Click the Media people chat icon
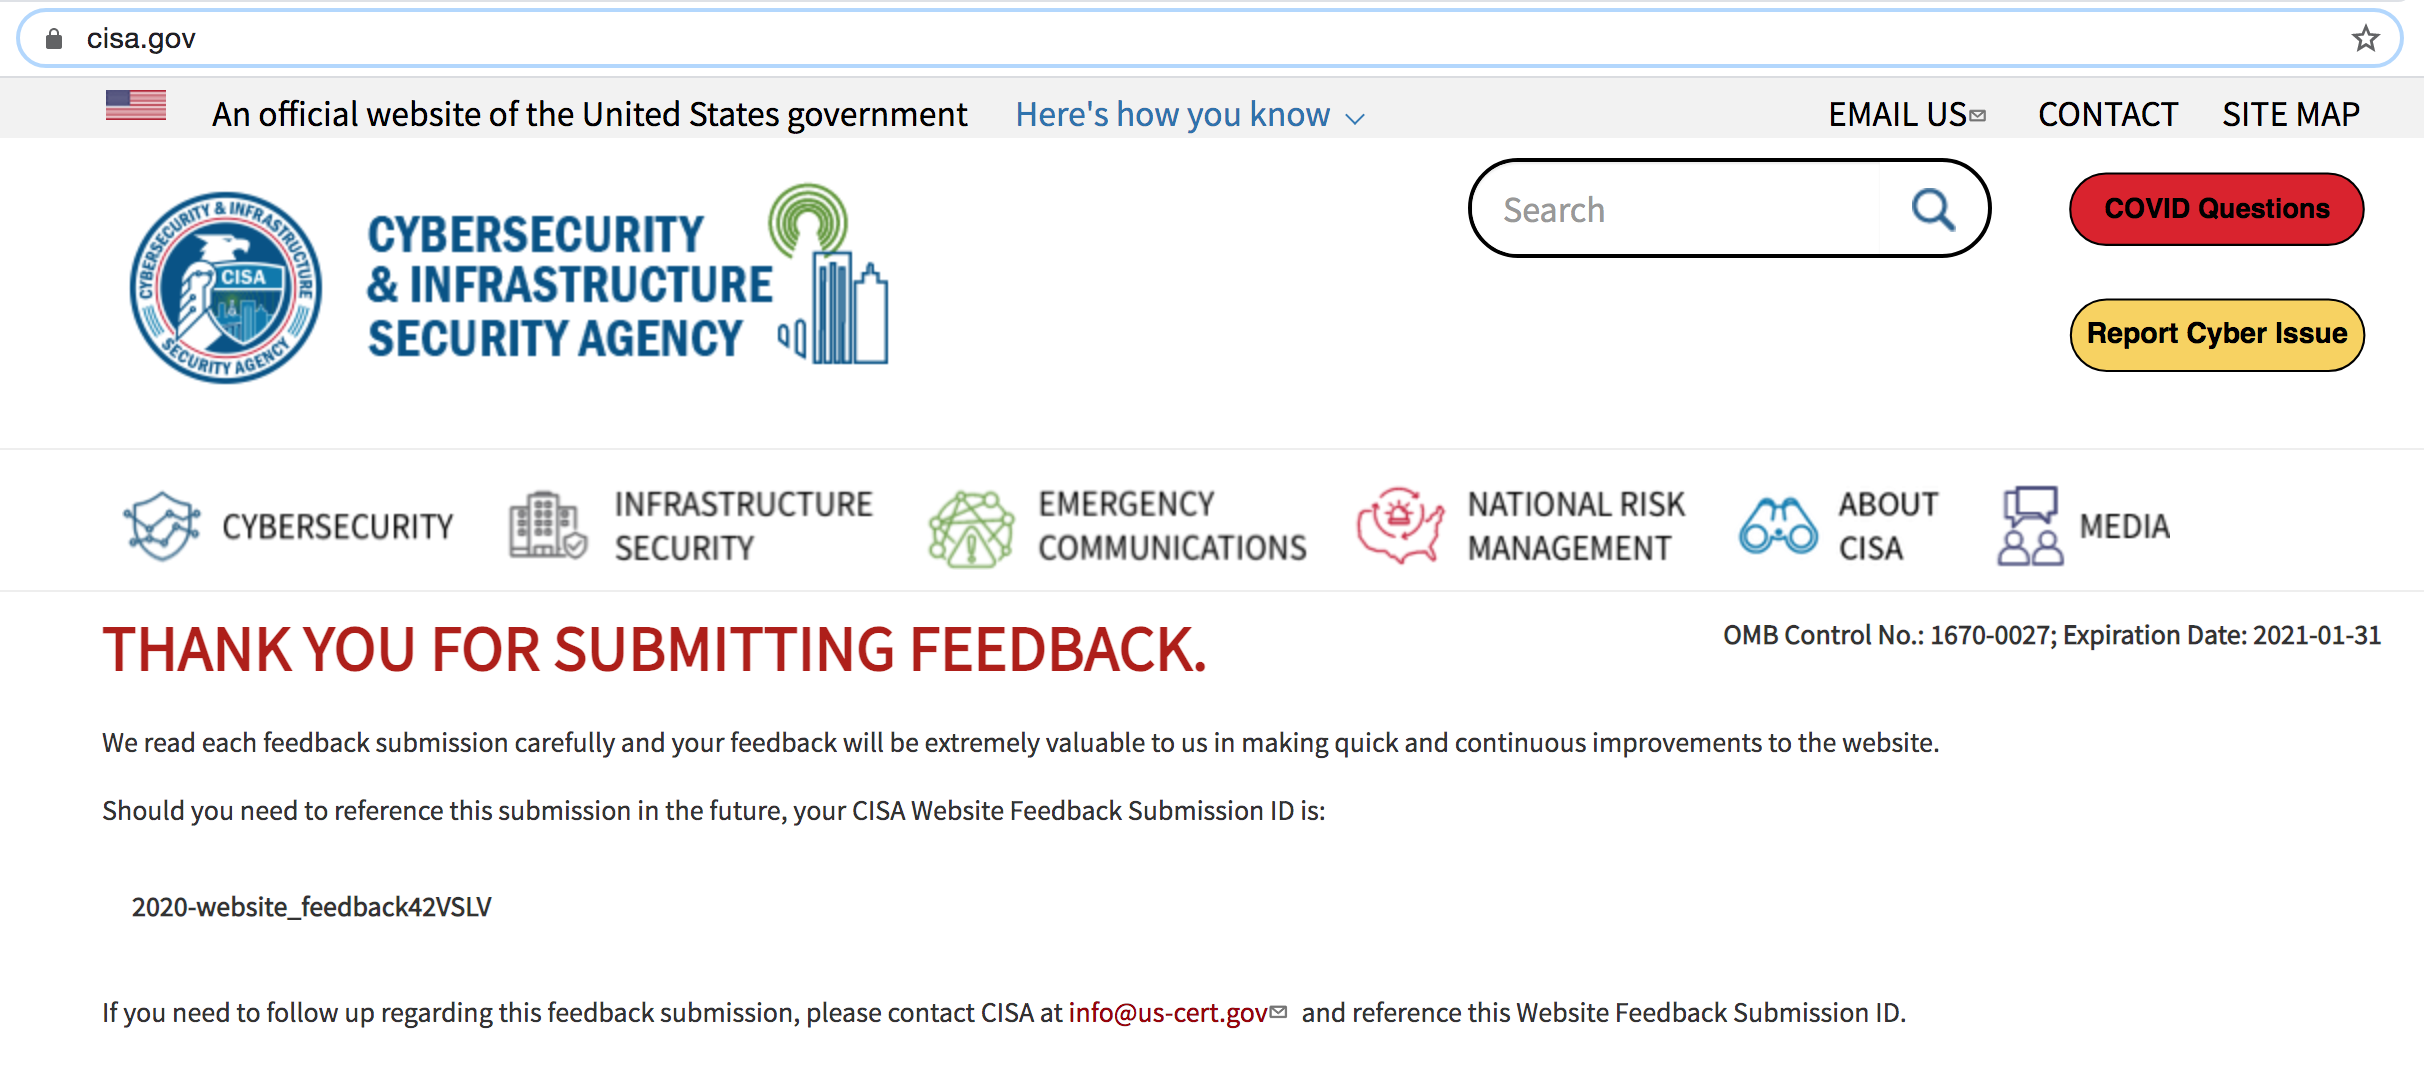Screen dimensions: 2424x1090 pyautogui.click(x=2030, y=526)
